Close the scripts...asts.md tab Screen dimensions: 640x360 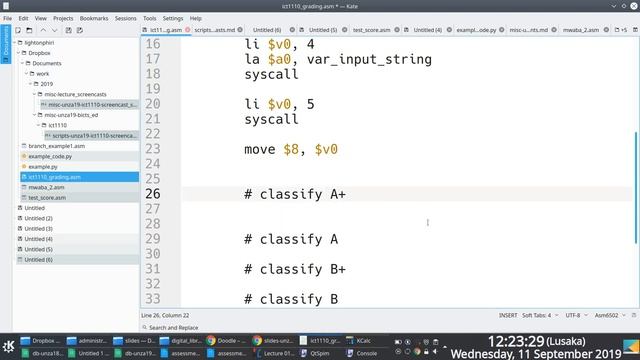coord(240,30)
